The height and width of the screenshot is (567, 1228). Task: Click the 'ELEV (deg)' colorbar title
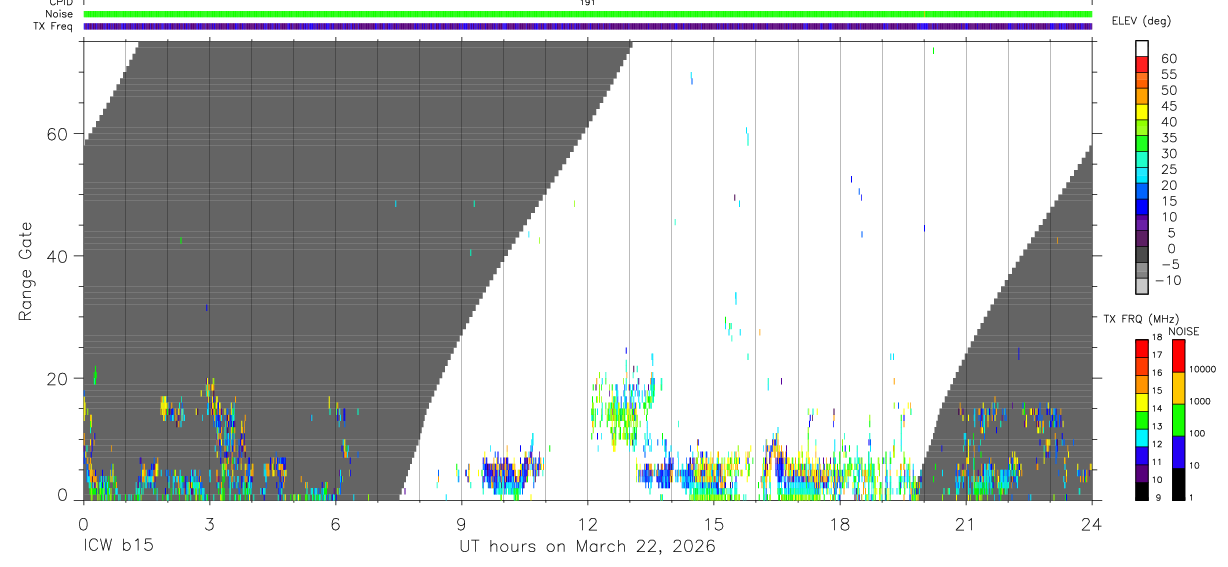click(1141, 21)
